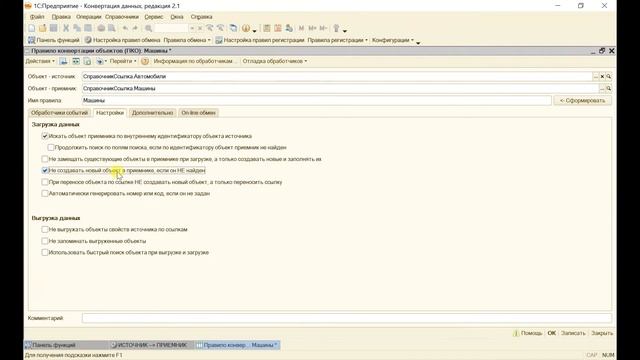Click the Undo arrow icon
The height and width of the screenshot is (360, 640).
(x=125, y=28)
